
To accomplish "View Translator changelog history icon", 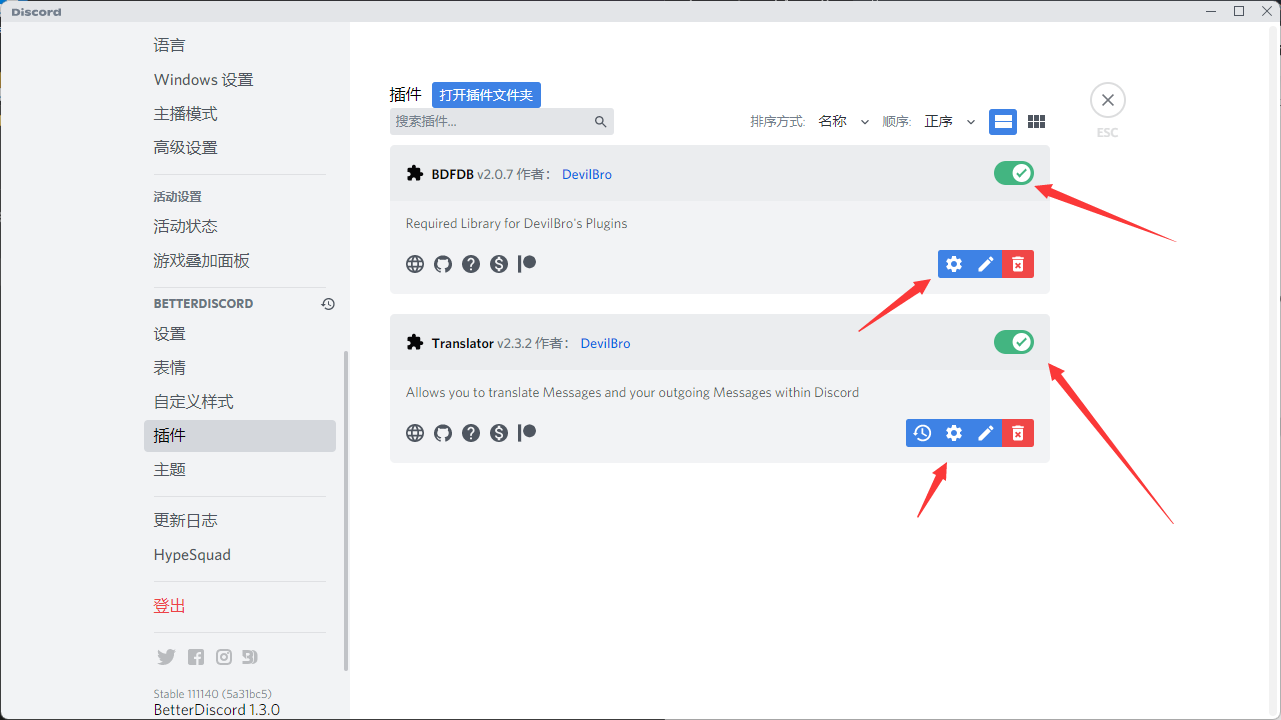I will click(x=922, y=433).
